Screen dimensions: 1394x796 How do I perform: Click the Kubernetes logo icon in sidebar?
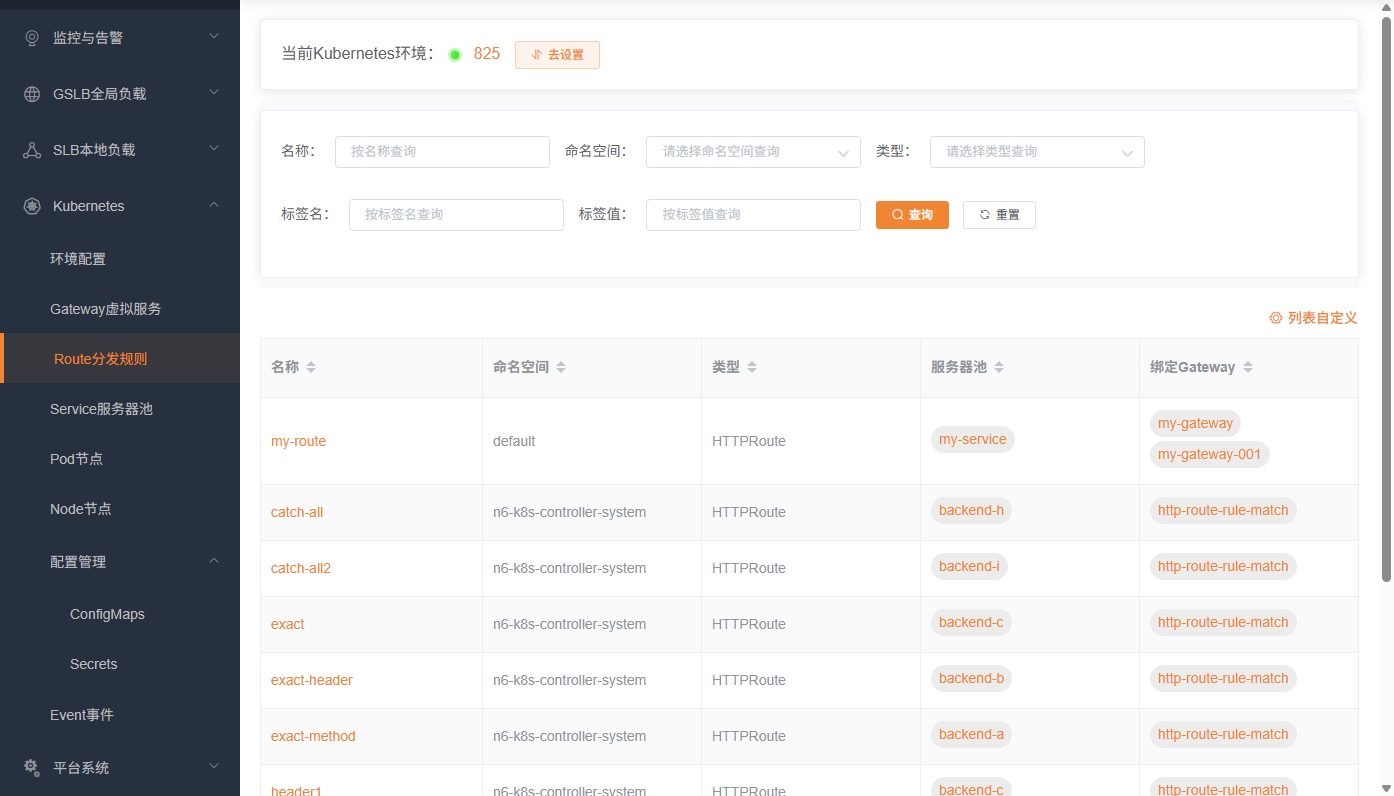pos(32,206)
